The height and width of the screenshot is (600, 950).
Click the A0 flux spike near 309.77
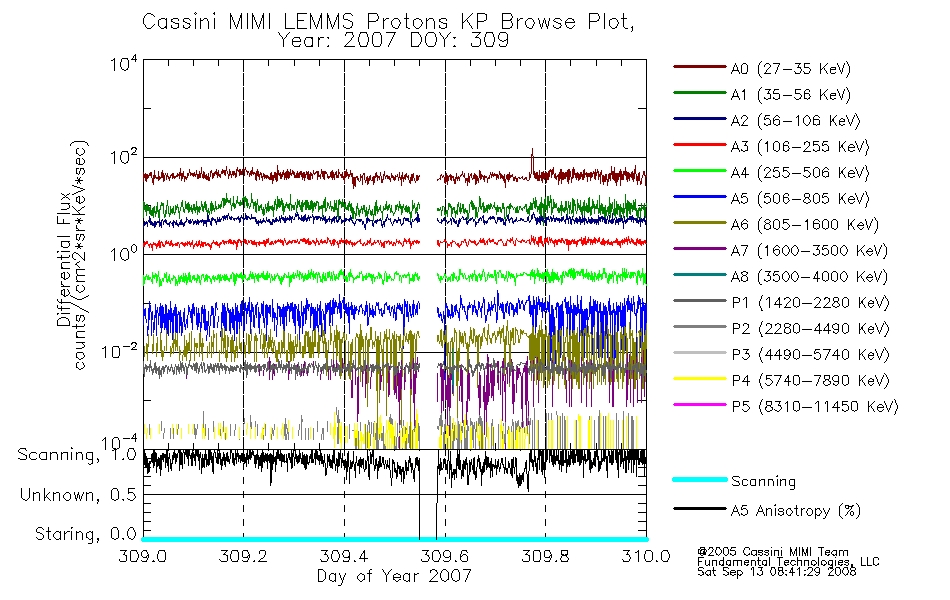click(532, 161)
